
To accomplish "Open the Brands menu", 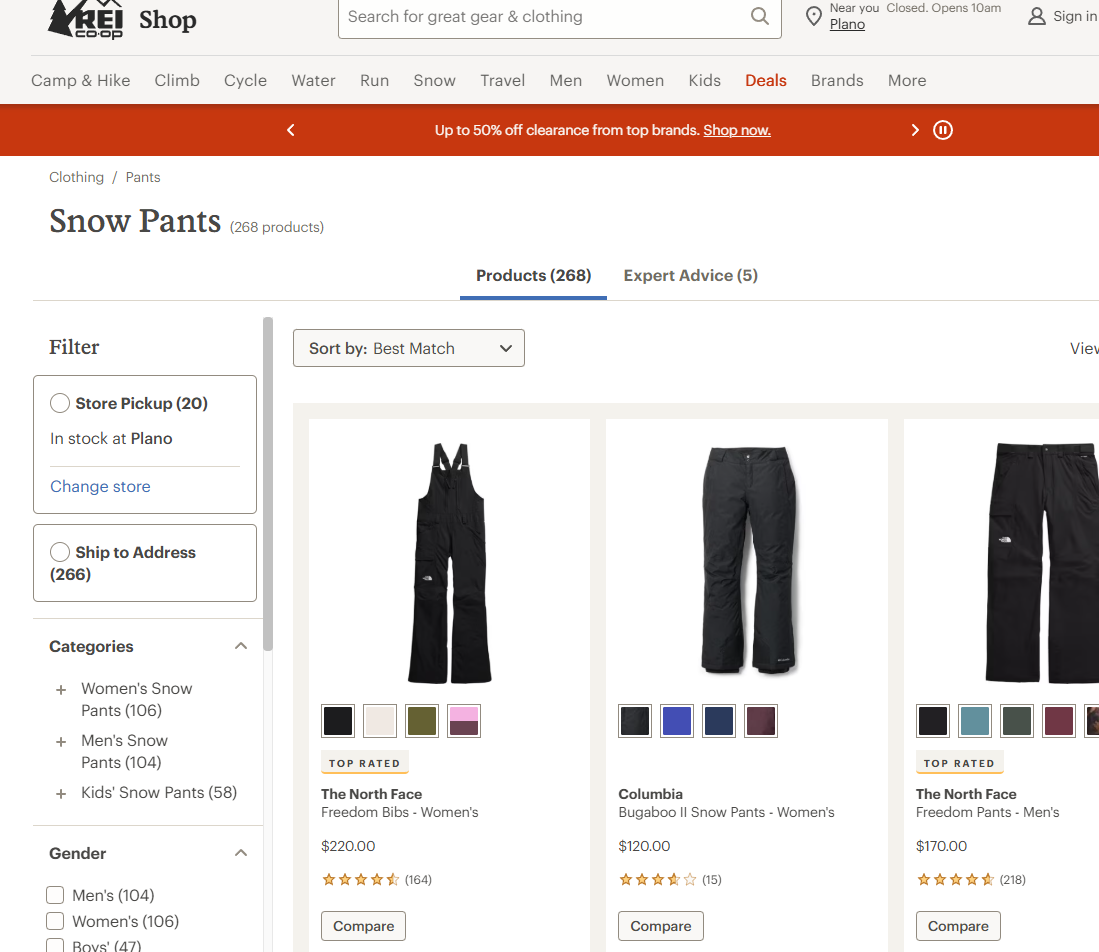I will pos(837,81).
